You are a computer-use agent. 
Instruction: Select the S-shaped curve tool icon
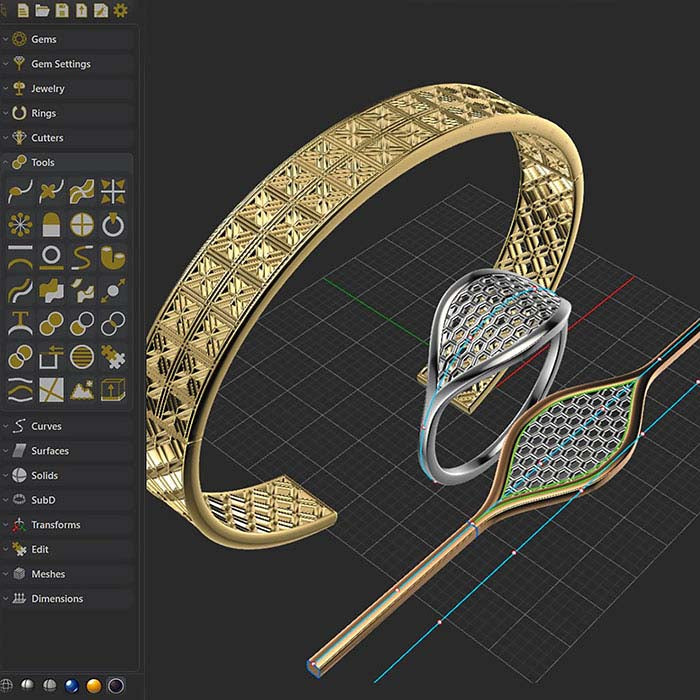[x=82, y=257]
